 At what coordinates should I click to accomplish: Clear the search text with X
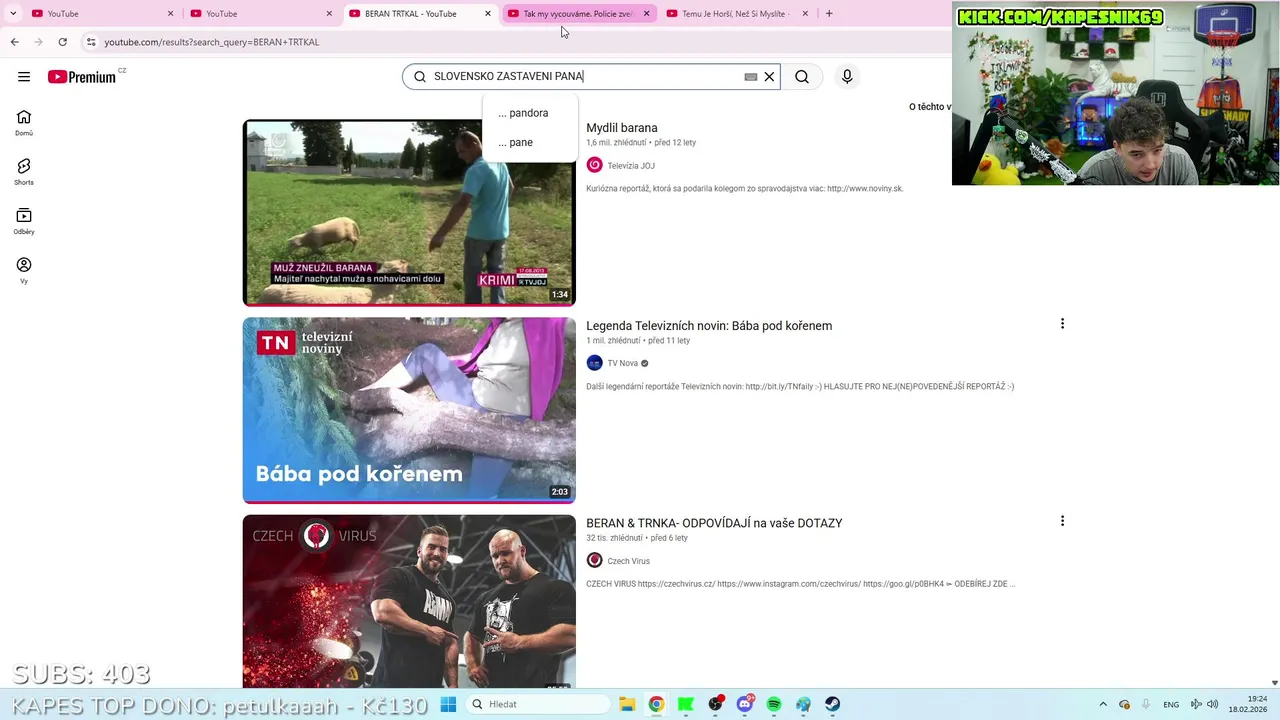[x=769, y=76]
